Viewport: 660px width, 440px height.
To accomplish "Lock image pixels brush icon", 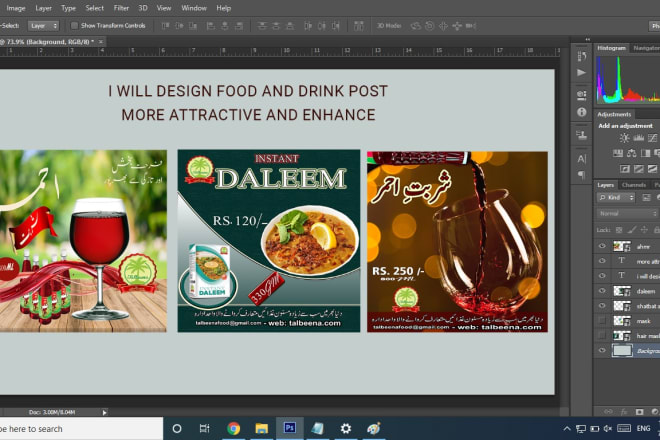I will tap(632, 230).
